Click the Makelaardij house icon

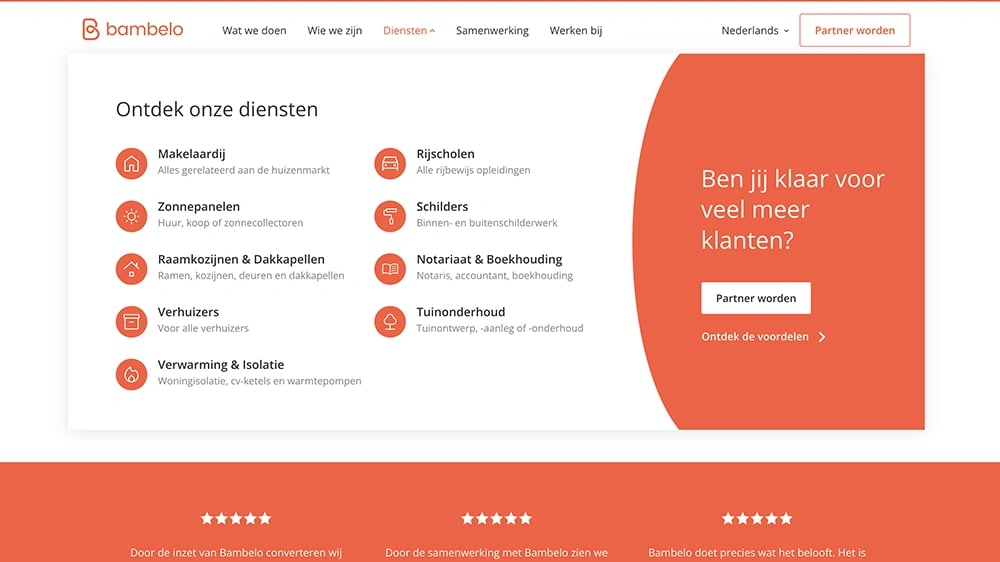click(131, 163)
